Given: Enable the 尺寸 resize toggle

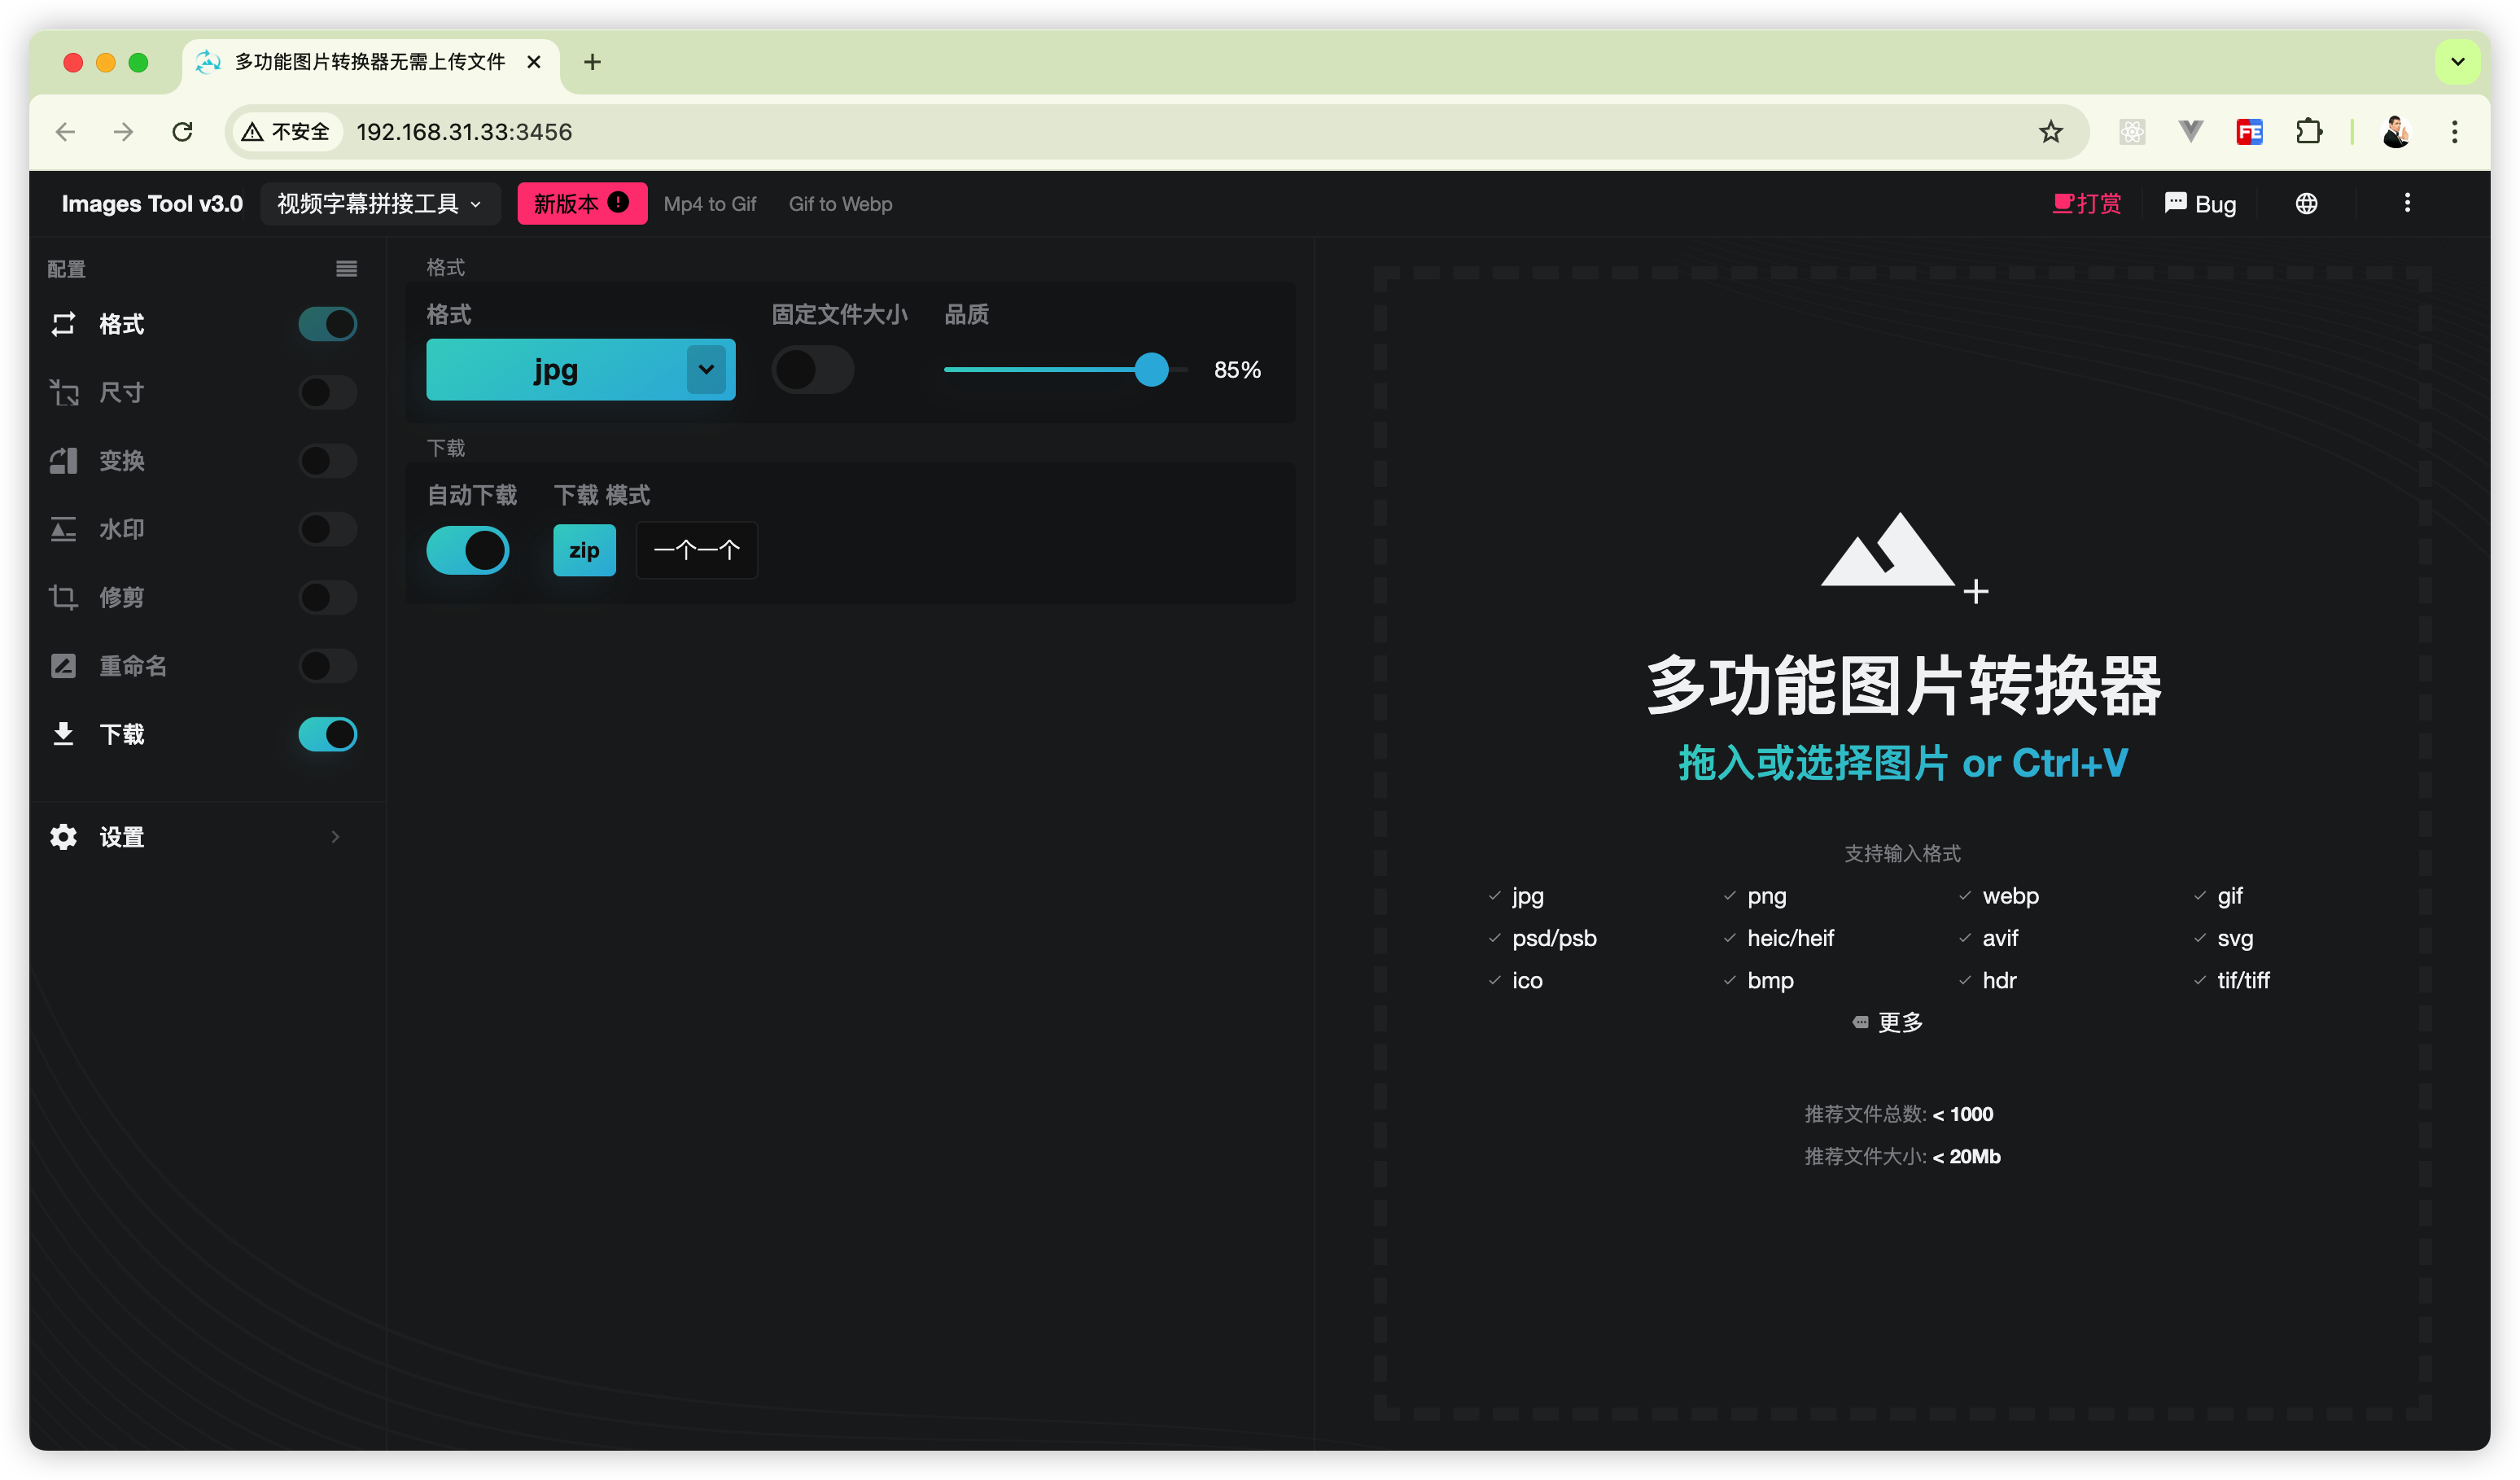Looking at the screenshot, I should coord(327,392).
